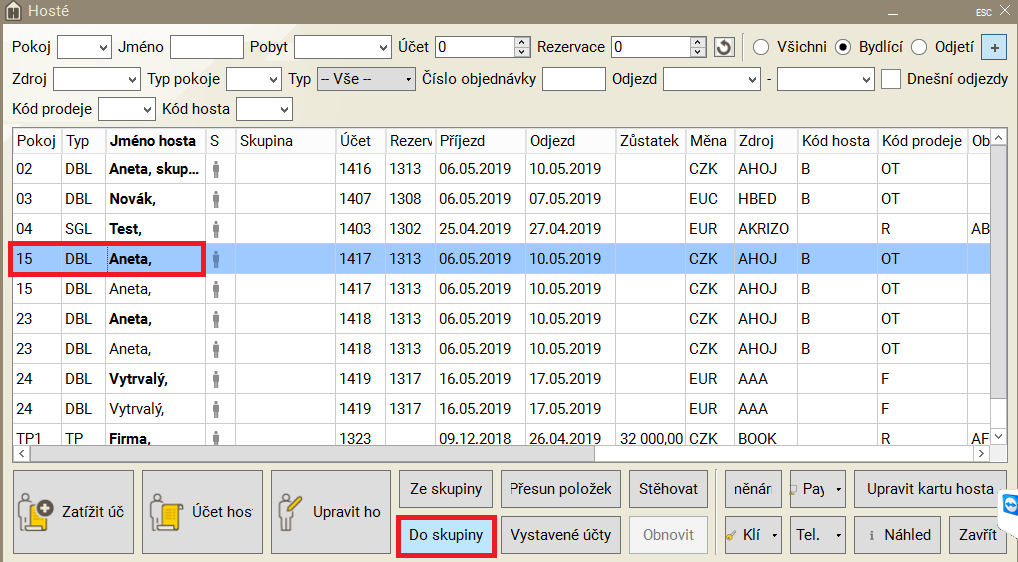Enable the Dnešní odjezdy checkbox
Image resolution: width=1018 pixels, height=562 pixels.
tap(891, 78)
